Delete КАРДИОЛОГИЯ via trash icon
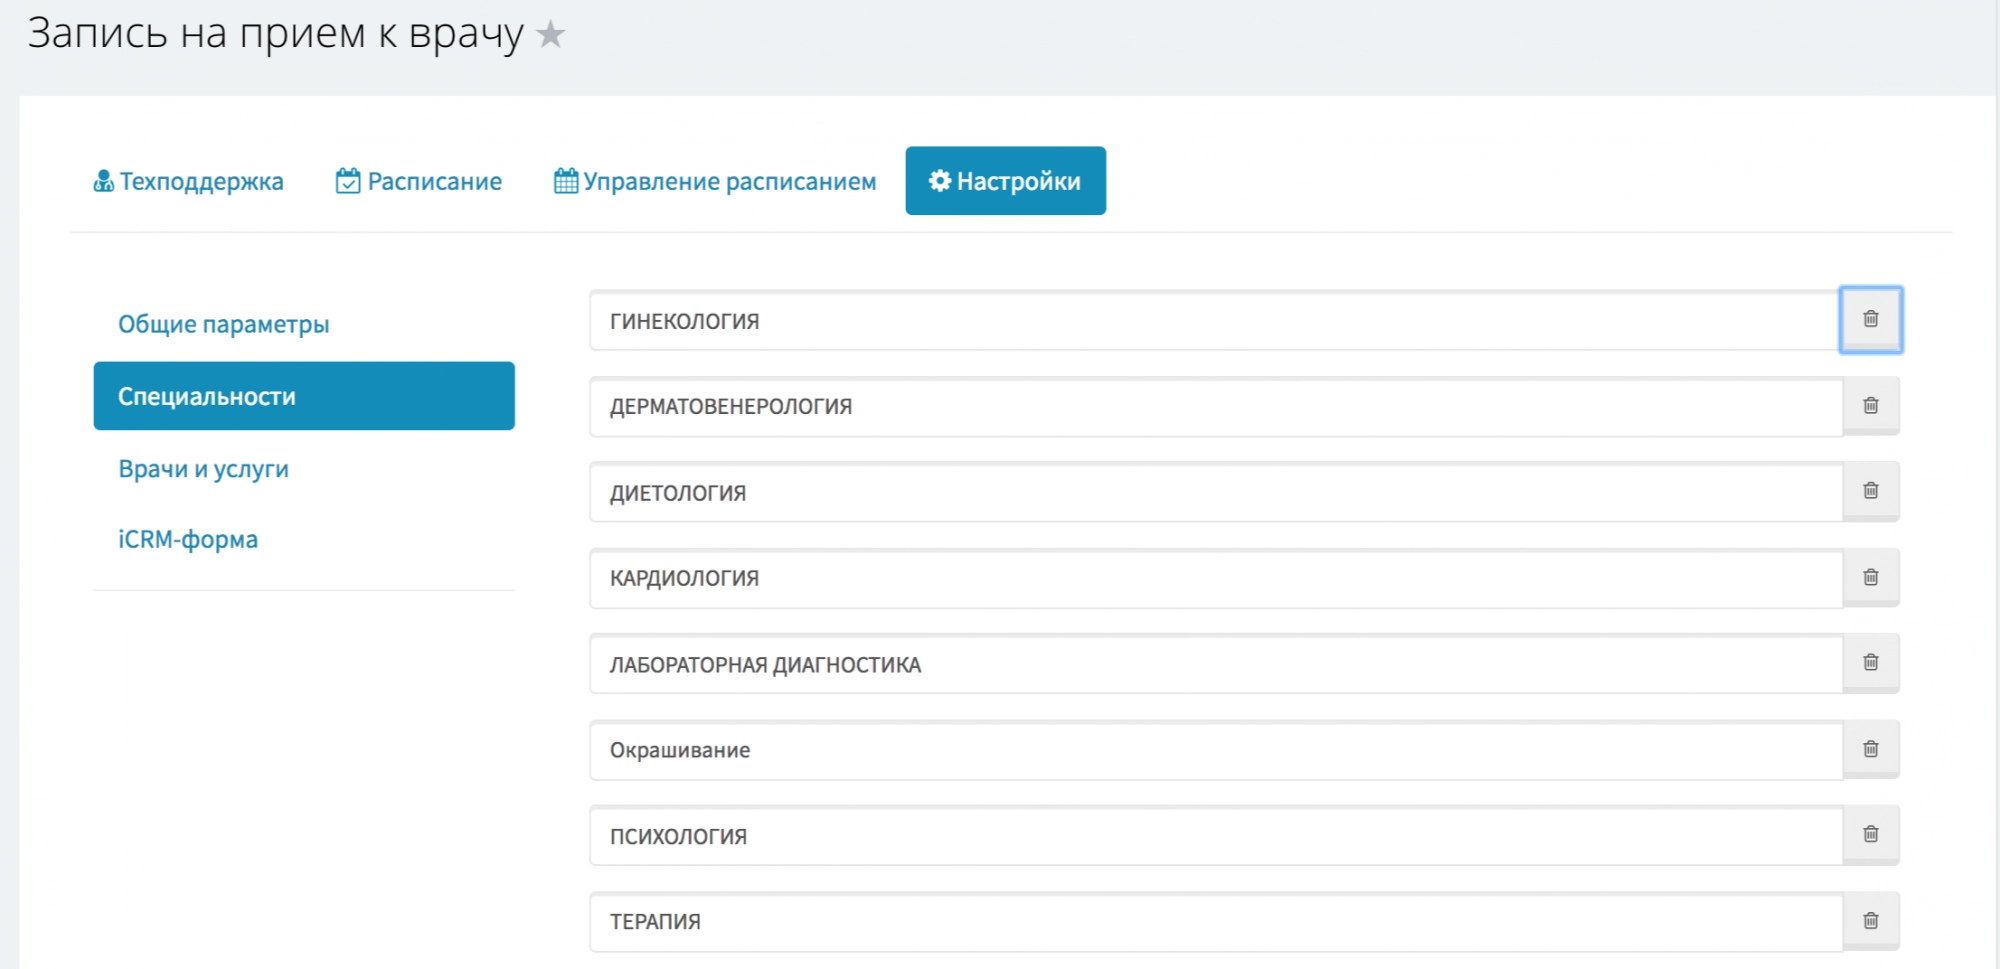This screenshot has height=969, width=2000. (1870, 578)
